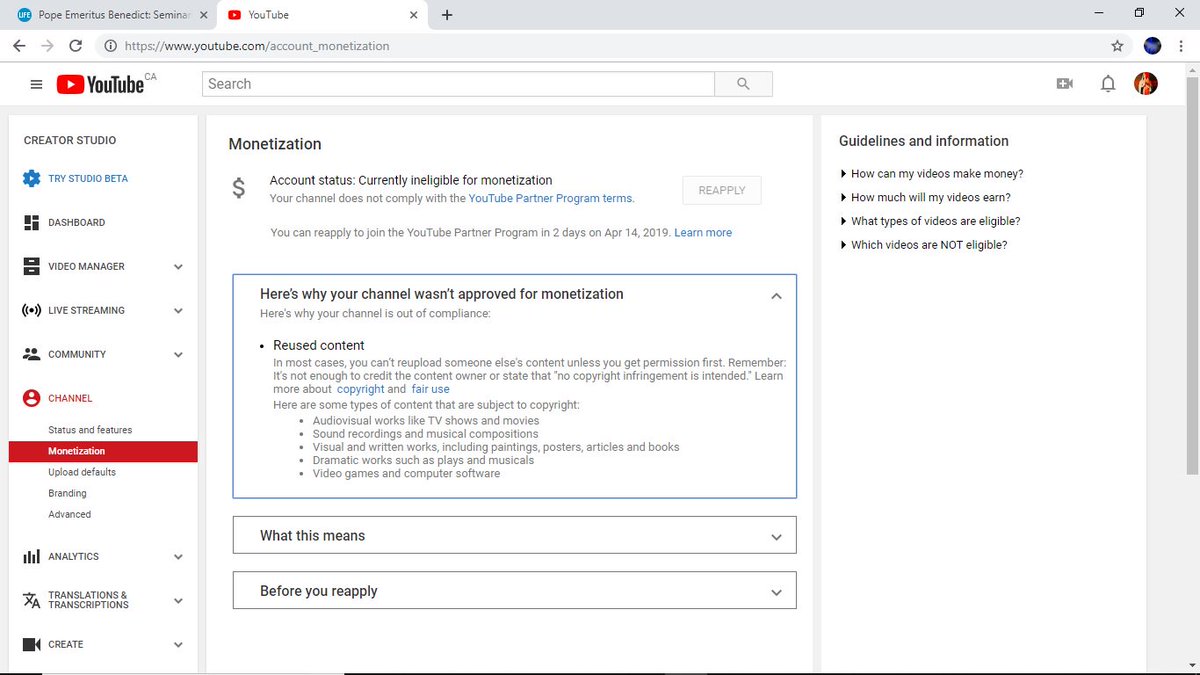The image size is (1200, 675).
Task: Expand 'How can my videos make money?'
Action: [931, 174]
